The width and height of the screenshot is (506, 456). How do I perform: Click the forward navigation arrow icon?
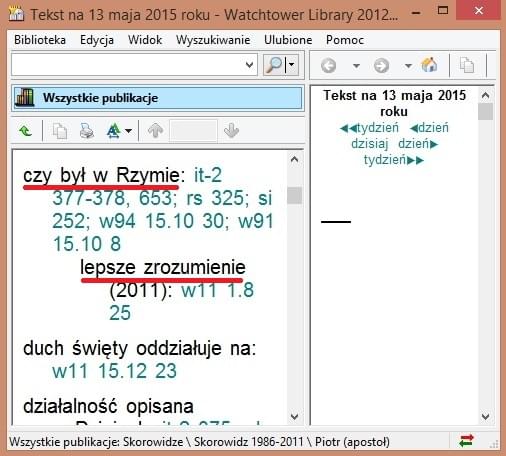[x=381, y=65]
